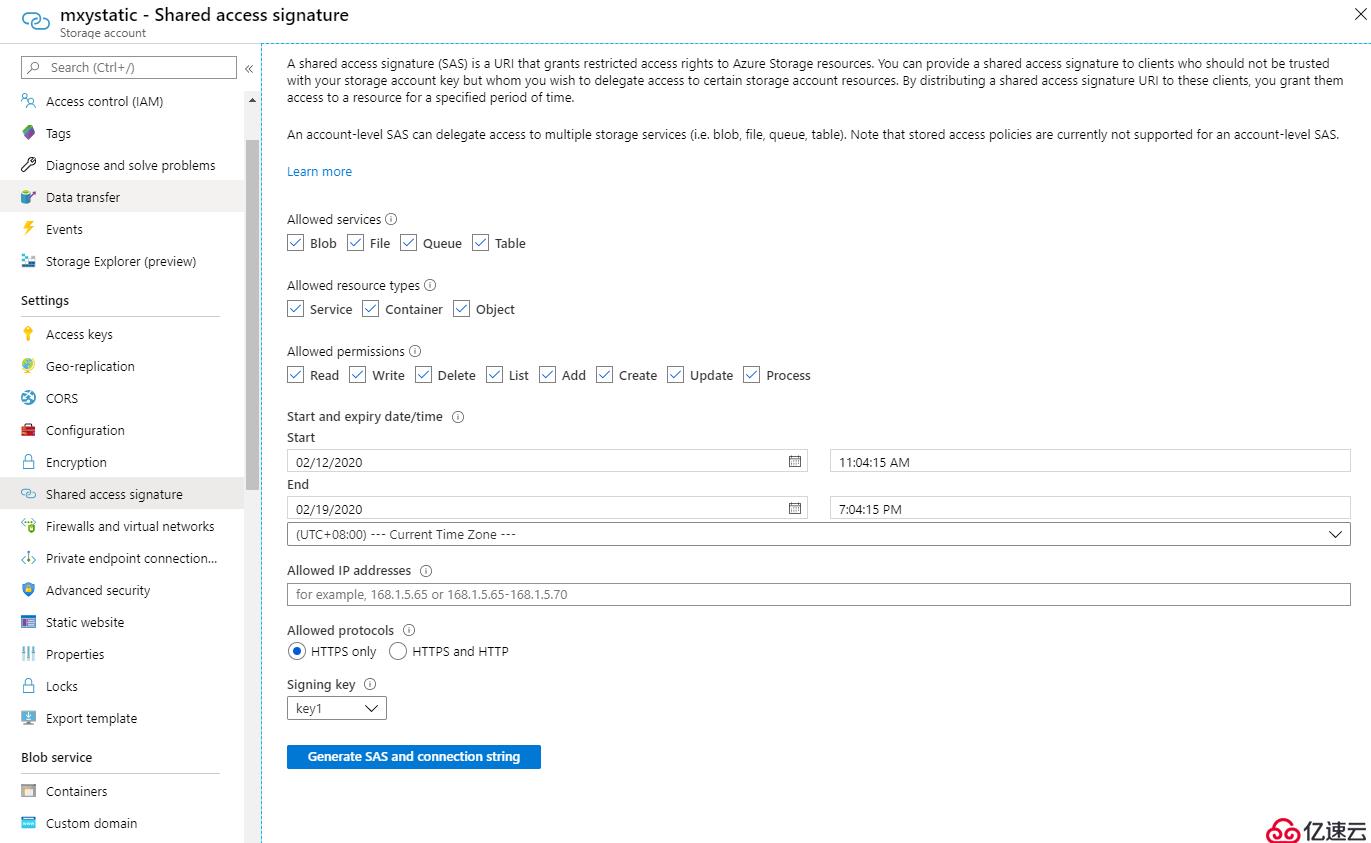Click the End time field 7:04:15 PM
The width and height of the screenshot is (1371, 843).
pyautogui.click(x=1090, y=508)
